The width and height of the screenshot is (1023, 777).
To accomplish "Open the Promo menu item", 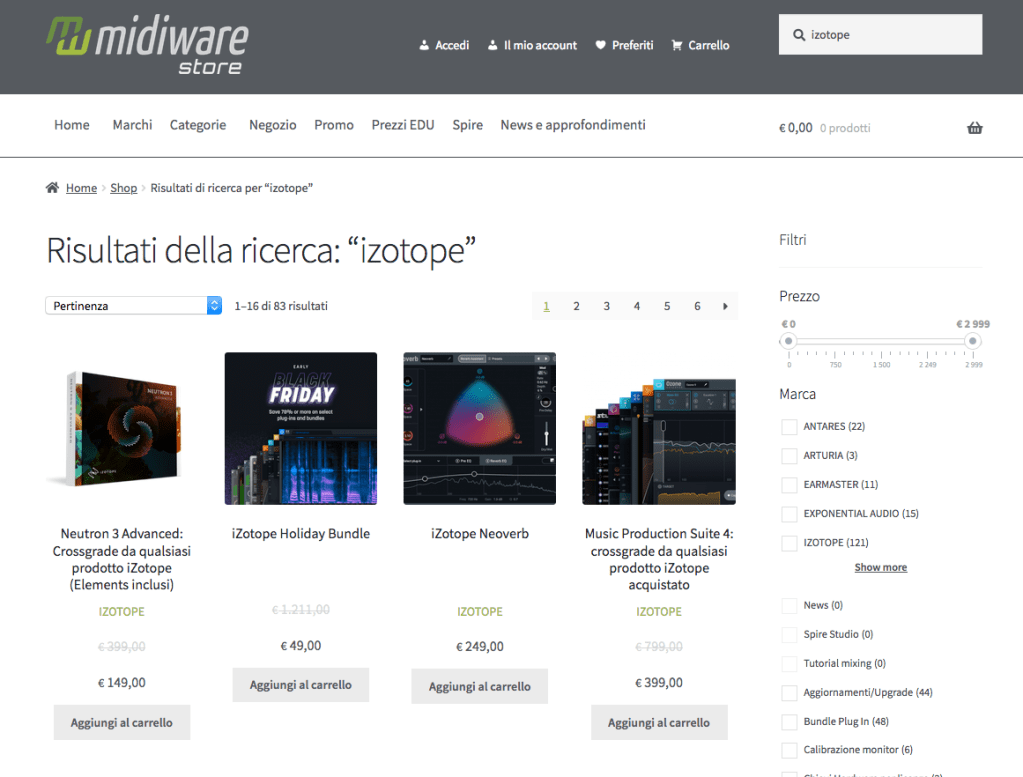I will tap(334, 125).
